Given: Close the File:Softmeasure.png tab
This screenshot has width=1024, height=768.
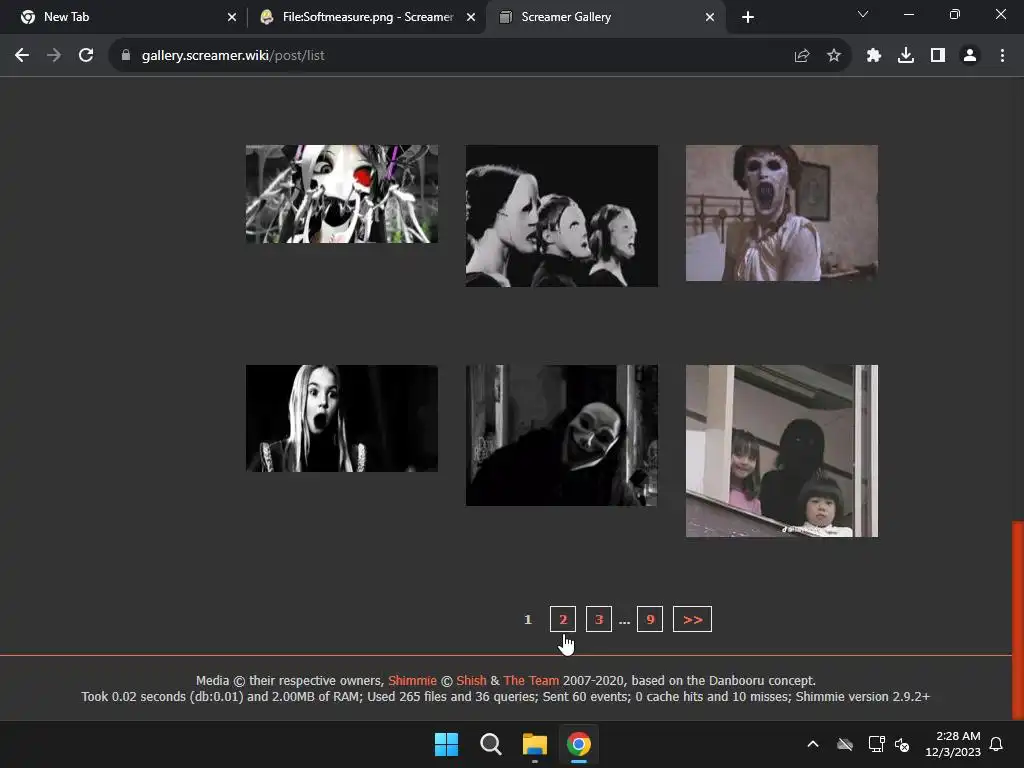Looking at the screenshot, I should click(471, 17).
